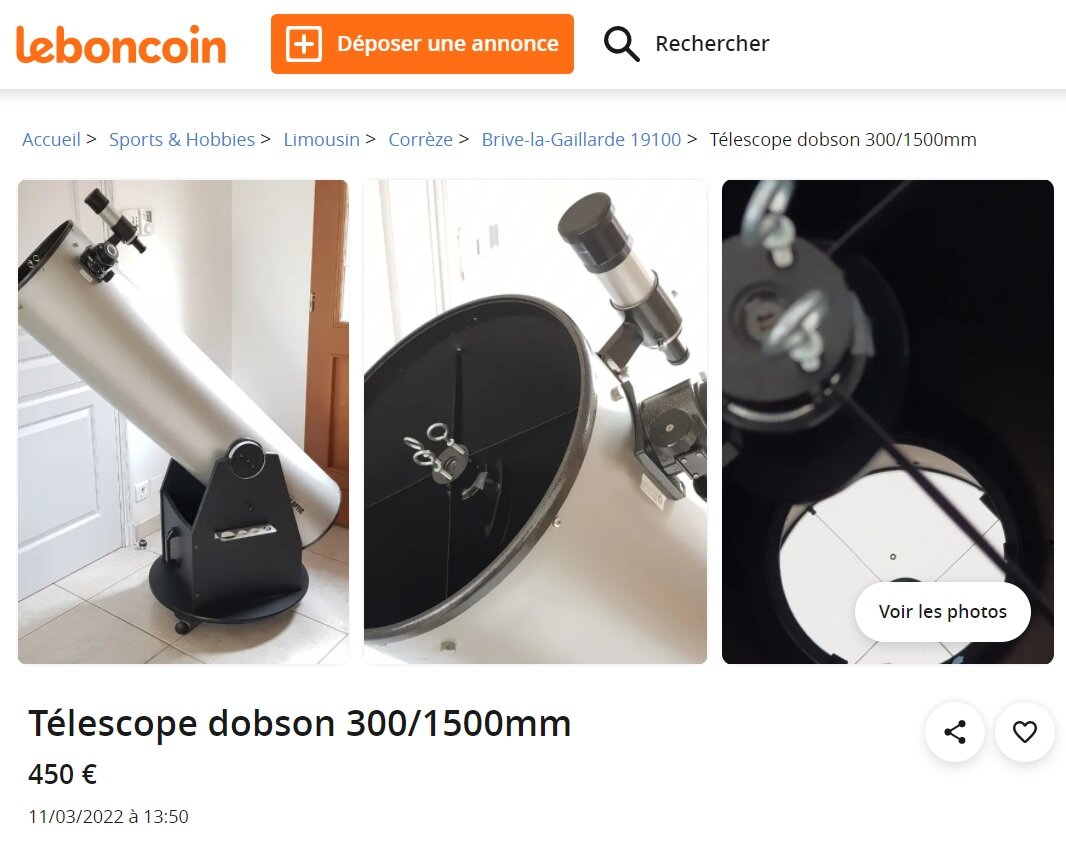Click the plus icon in the Déposer une annonce button
Screen dimensions: 1066x842
pos(303,44)
